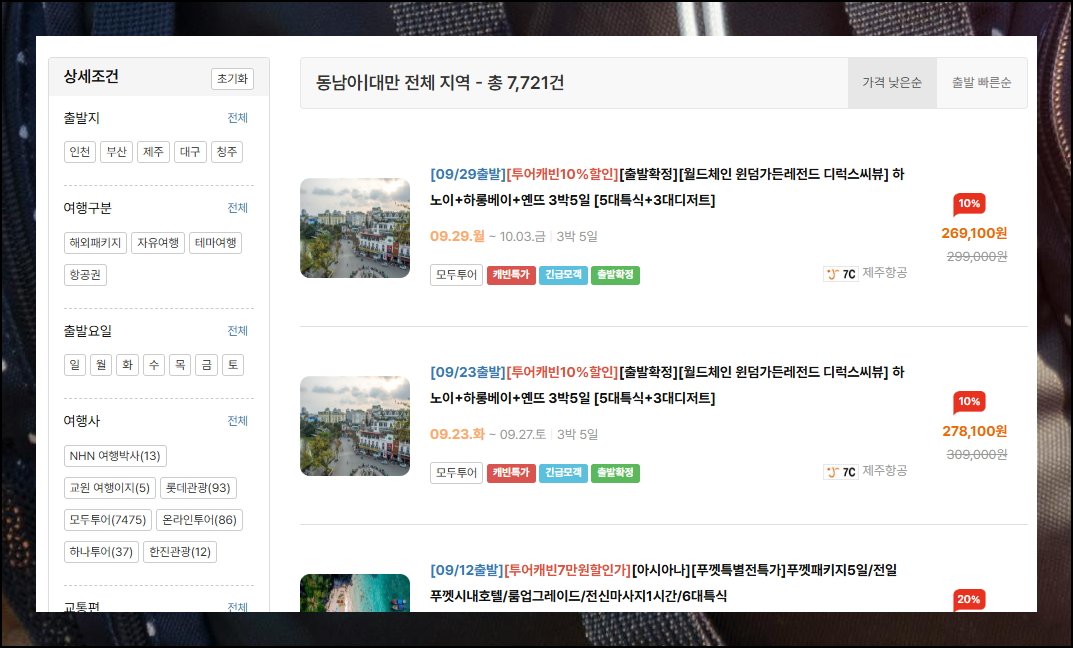
Task: Select 전체 for 출발지 section
Action: 237,118
